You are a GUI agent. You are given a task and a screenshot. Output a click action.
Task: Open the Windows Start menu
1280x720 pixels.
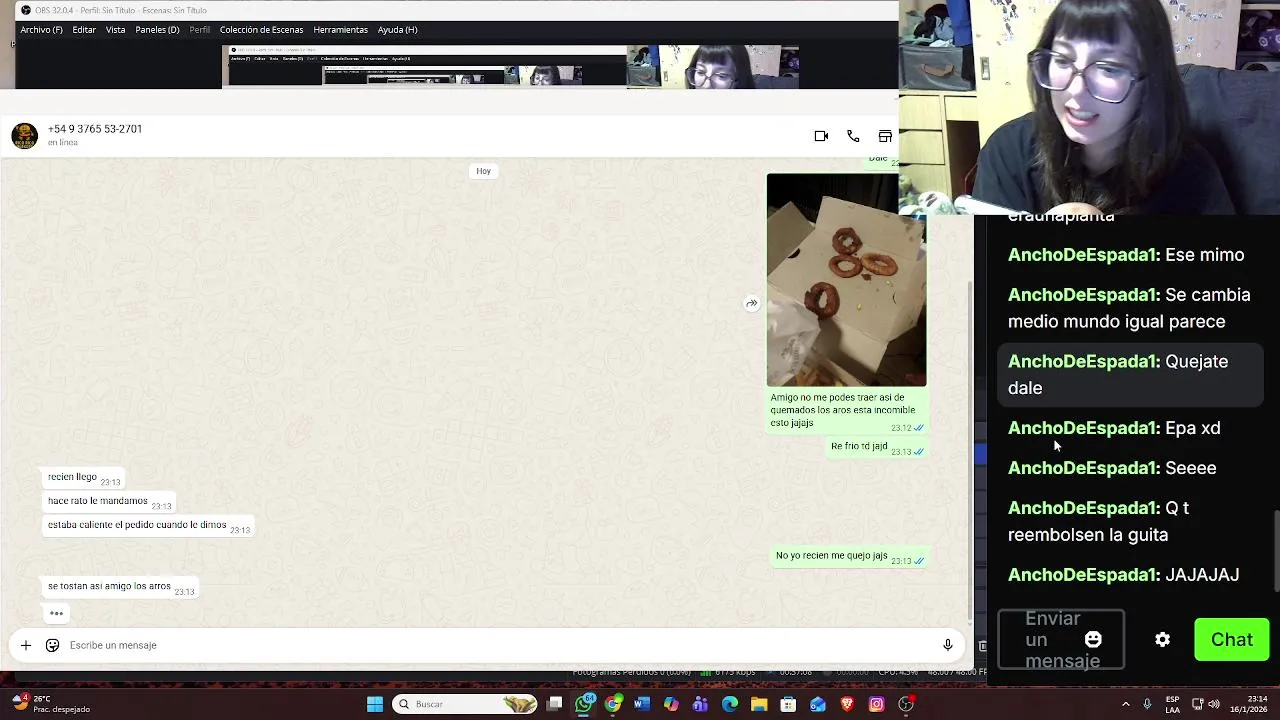375,704
